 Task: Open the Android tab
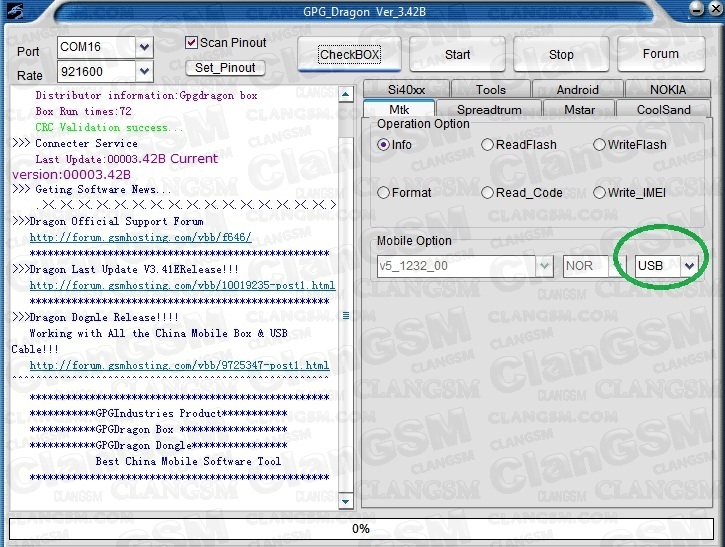coord(577,90)
